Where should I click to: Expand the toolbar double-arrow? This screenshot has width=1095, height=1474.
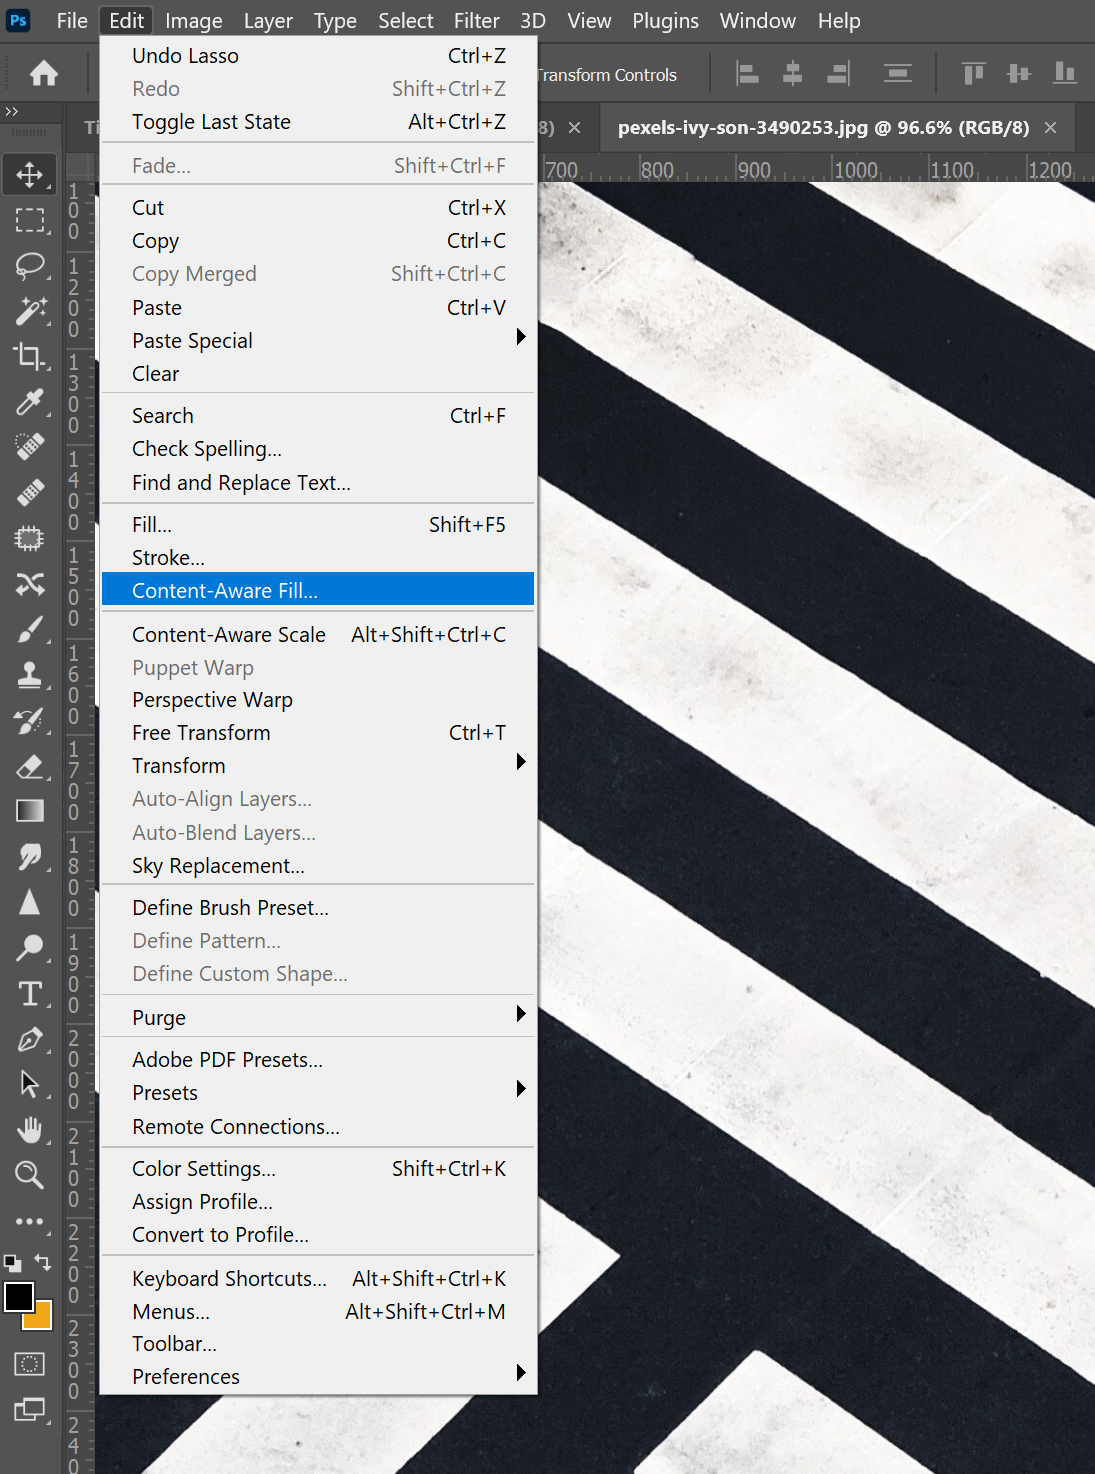point(12,111)
